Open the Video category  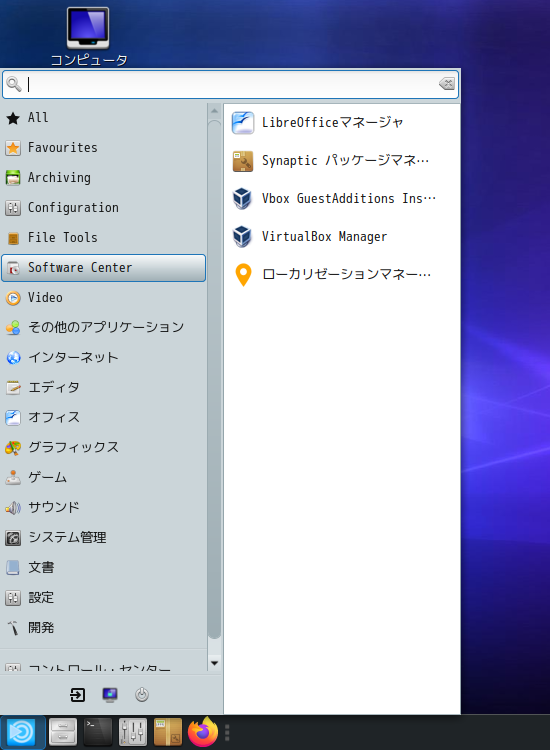[103, 298]
